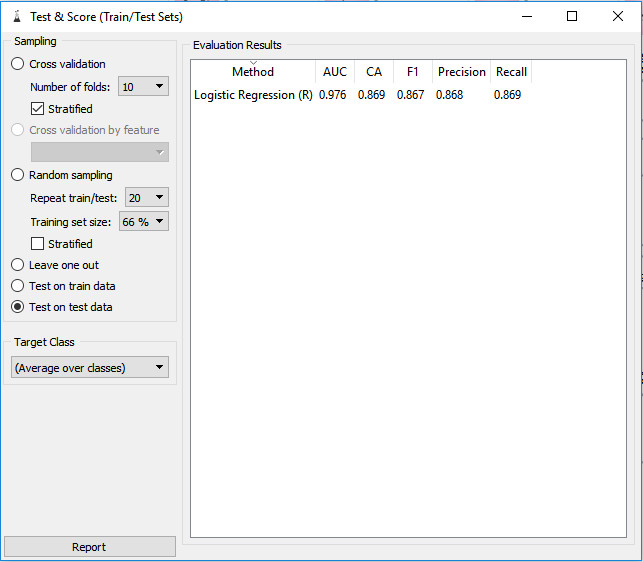643x562 pixels.
Task: Enable Stratified under Random sampling
Action: (x=37, y=244)
